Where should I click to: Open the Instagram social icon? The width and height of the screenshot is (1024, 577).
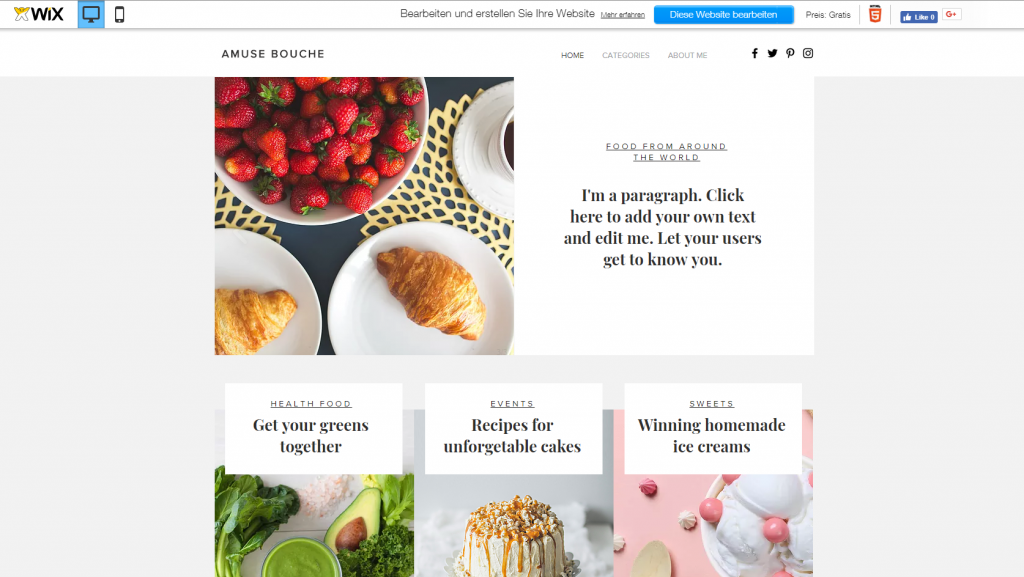tap(808, 54)
